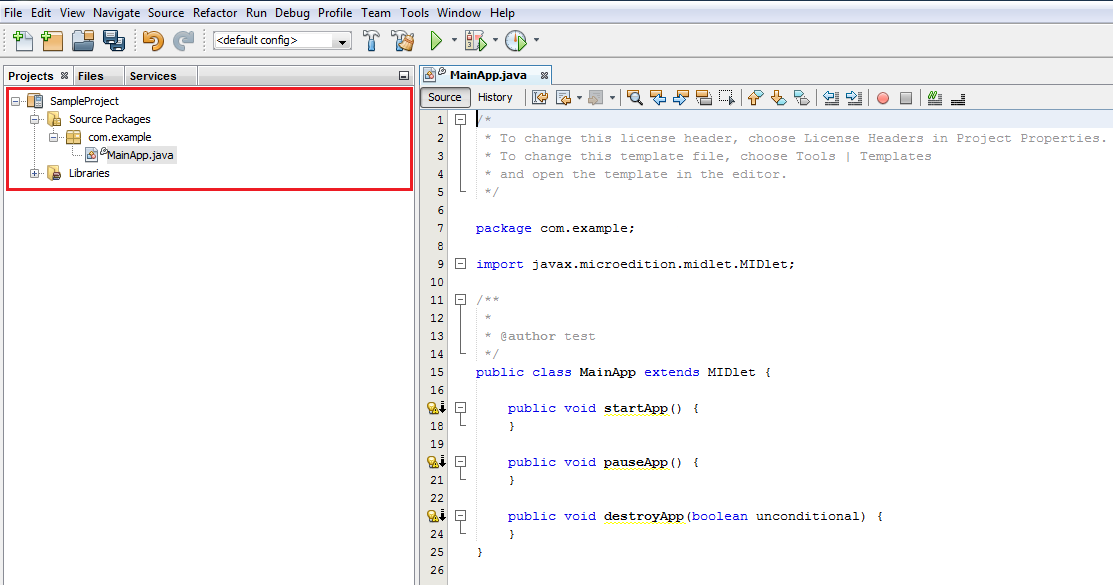Select MainApp.java in the project tree
The height and width of the screenshot is (585, 1113).
coord(140,155)
